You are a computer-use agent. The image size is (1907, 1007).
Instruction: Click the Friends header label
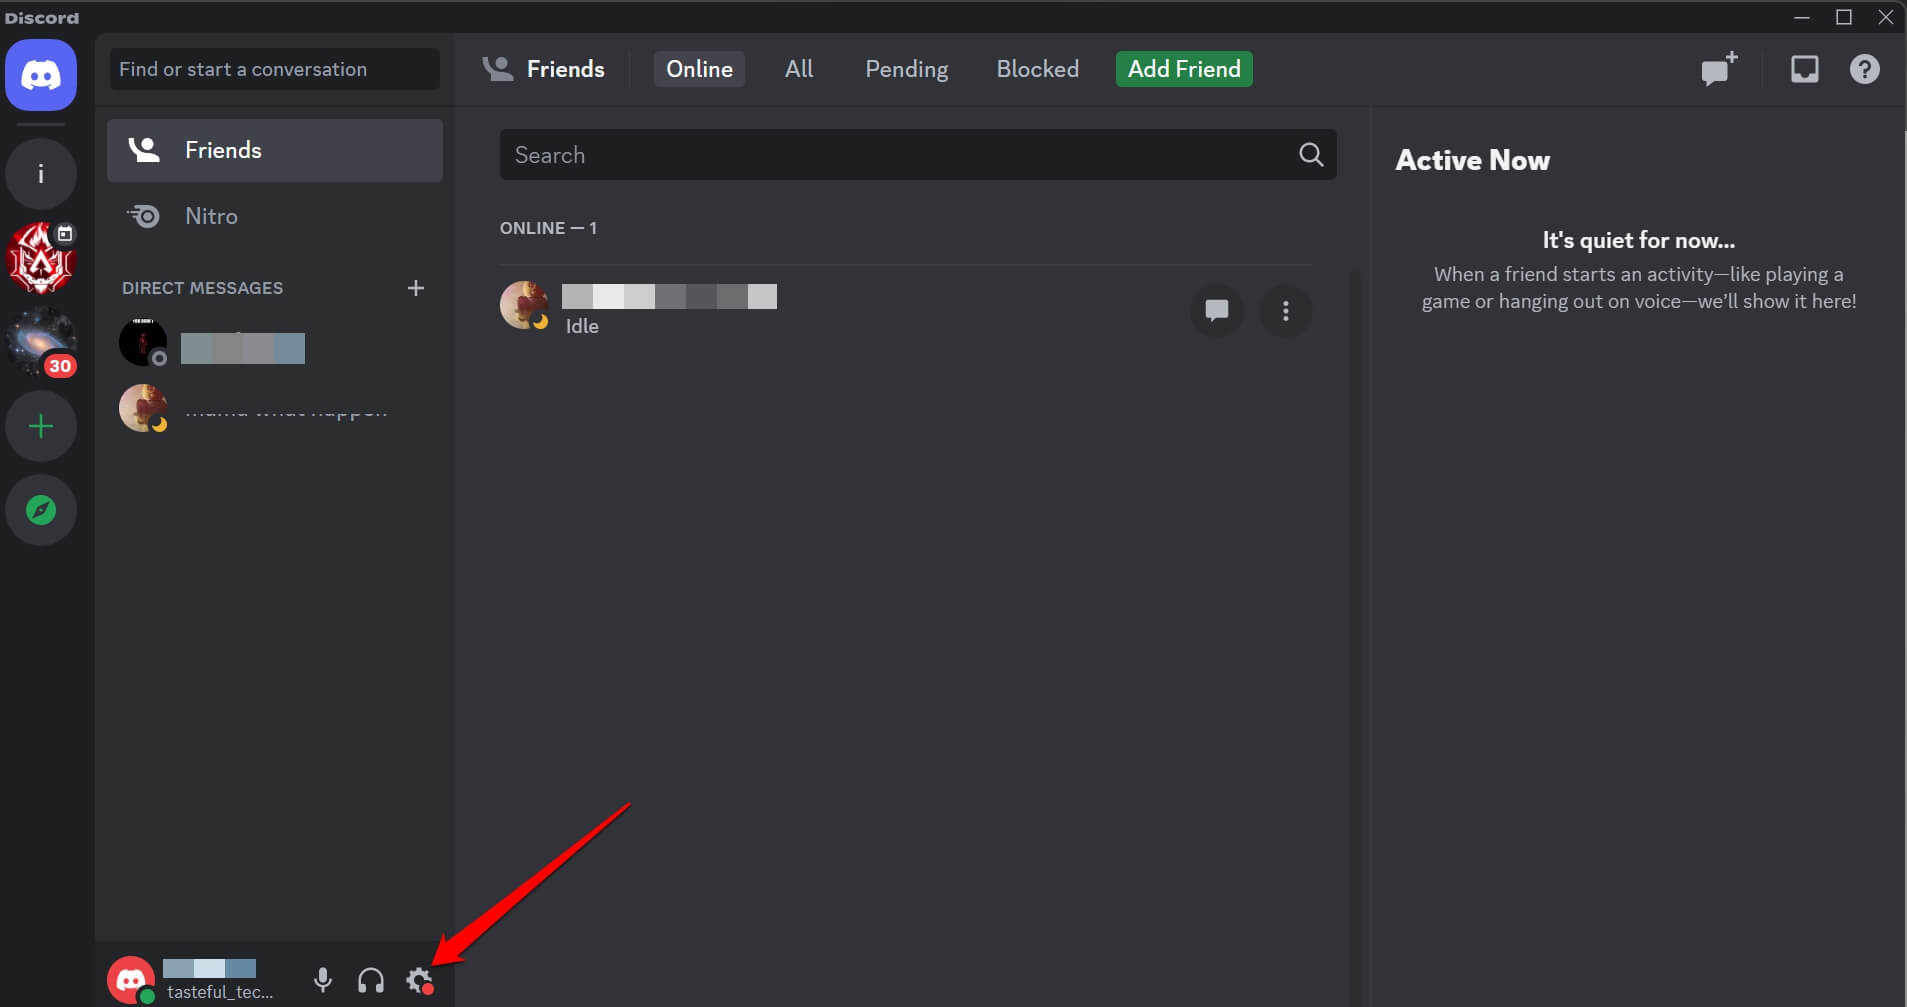565,69
